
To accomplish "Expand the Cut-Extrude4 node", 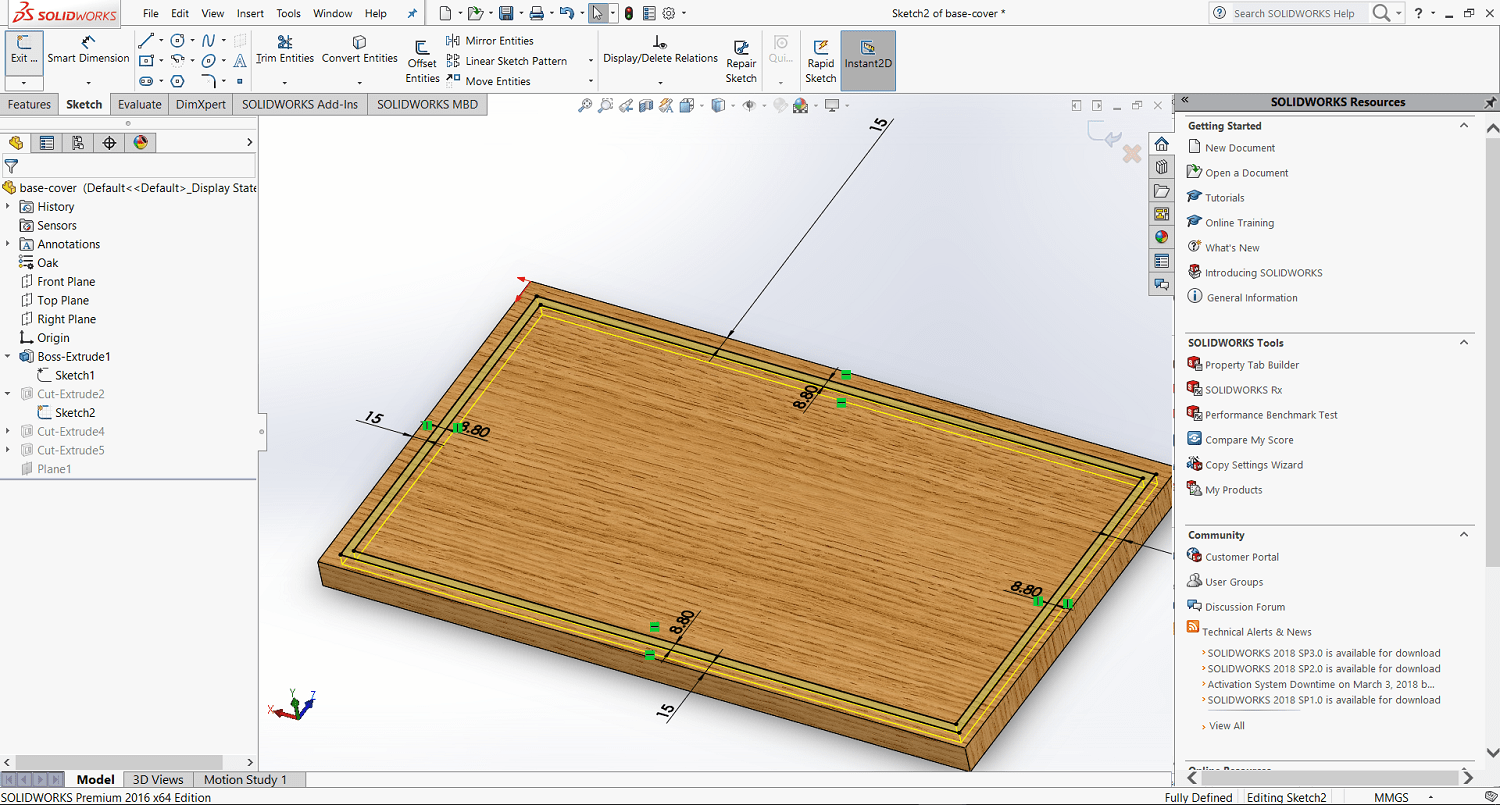I will tap(8, 431).
